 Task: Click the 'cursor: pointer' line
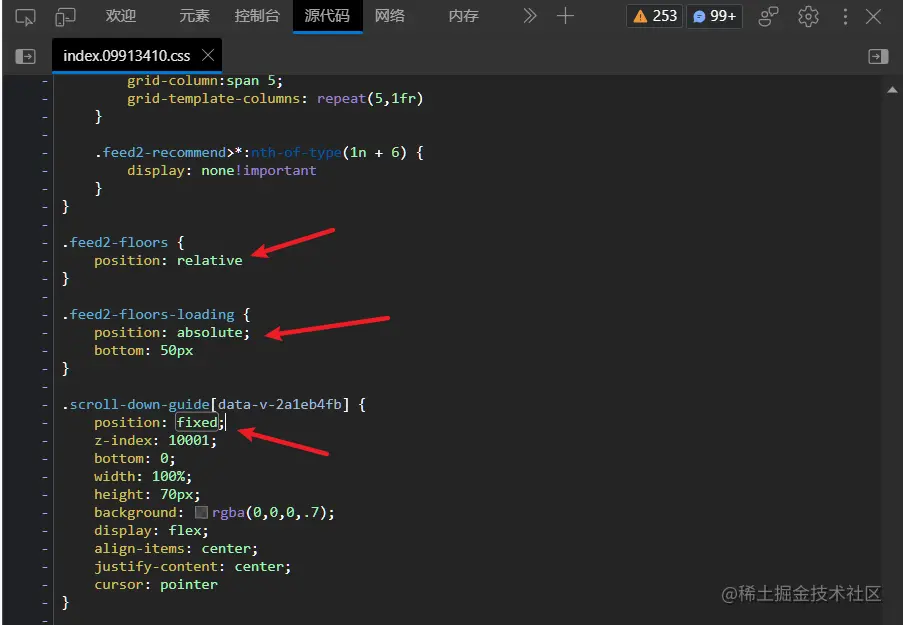[x=156, y=584]
